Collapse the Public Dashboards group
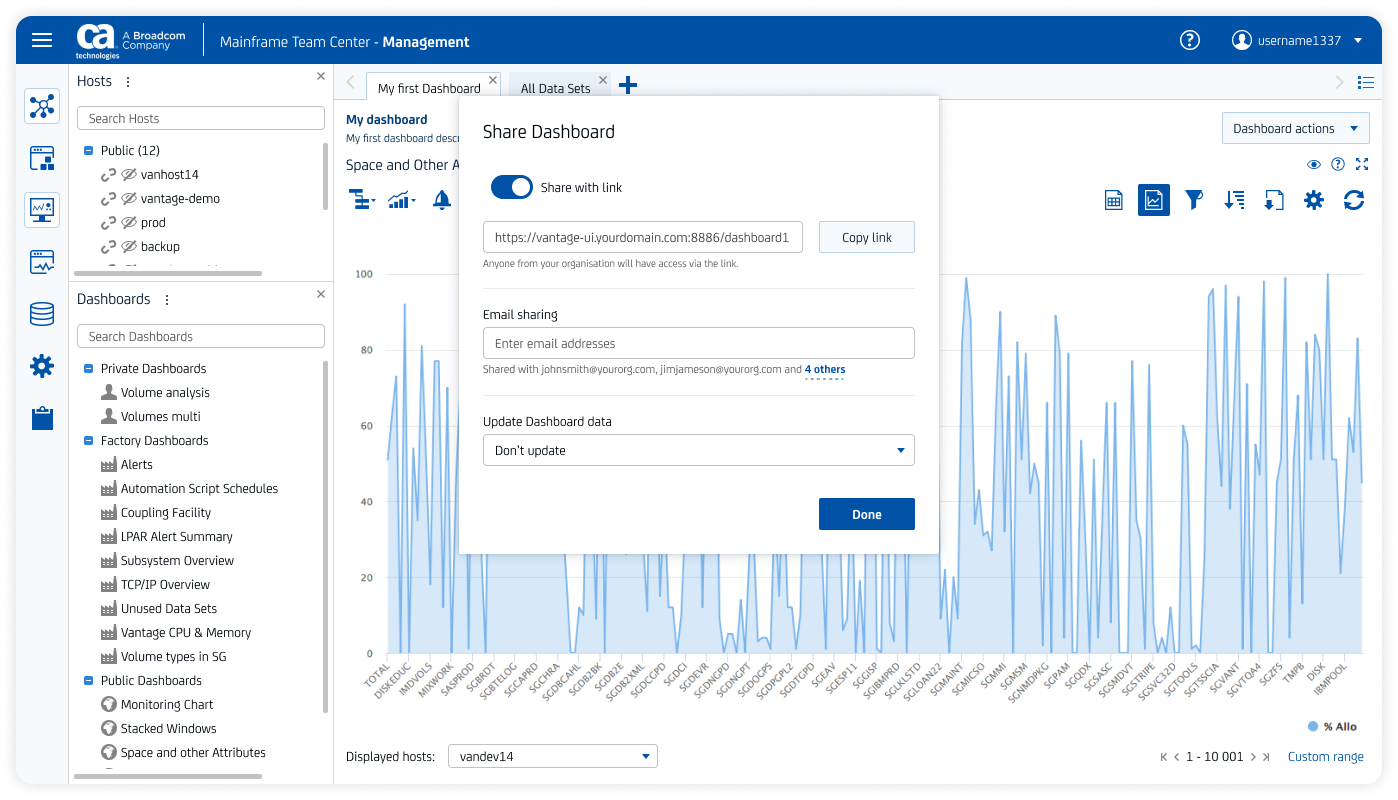1398x800 pixels. pyautogui.click(x=88, y=680)
